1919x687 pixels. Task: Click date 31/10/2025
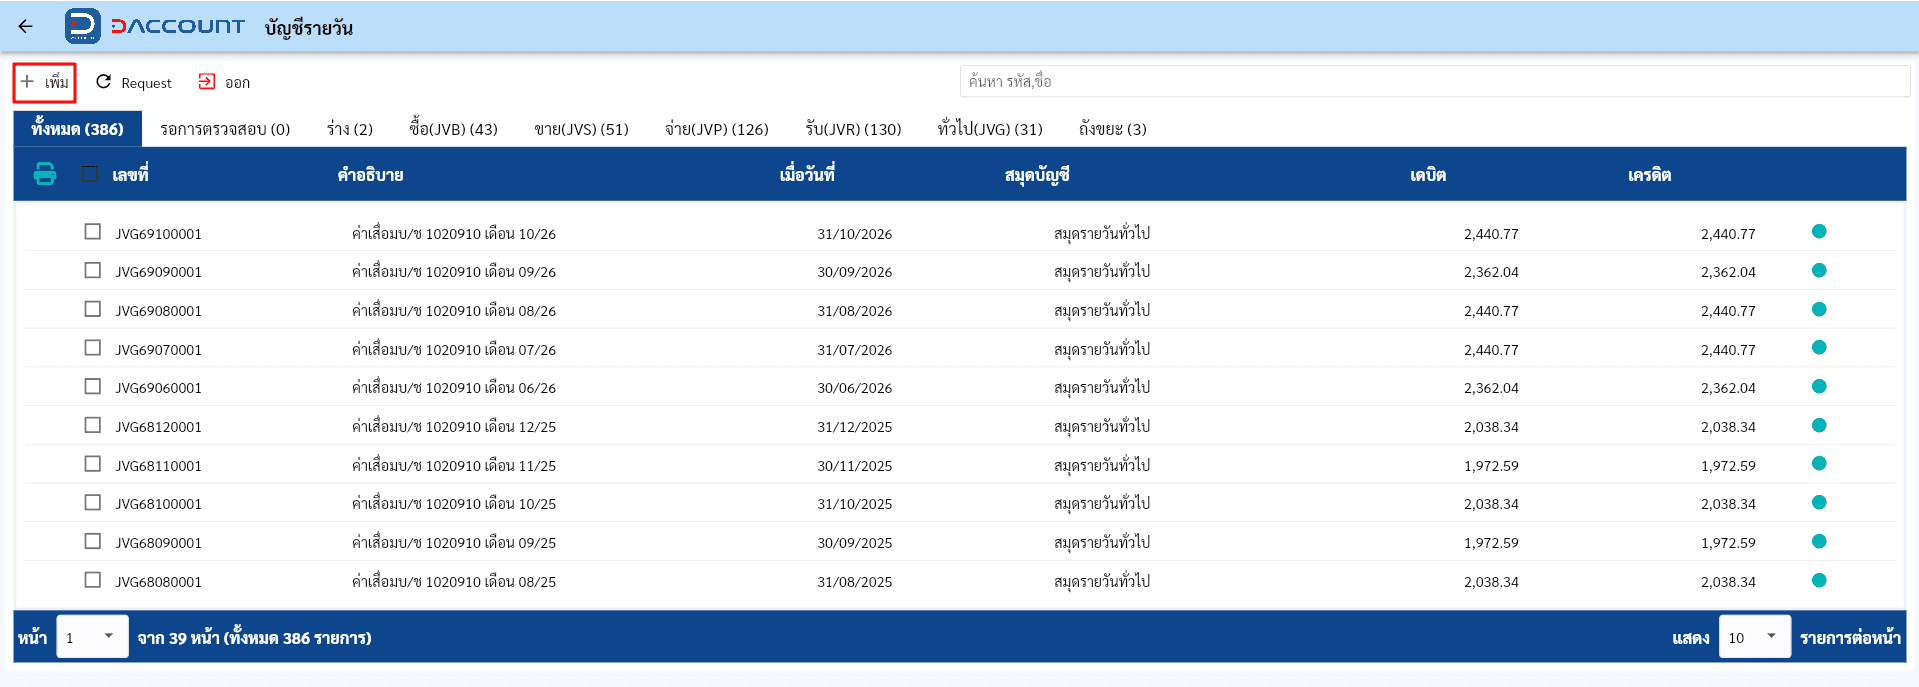(854, 504)
